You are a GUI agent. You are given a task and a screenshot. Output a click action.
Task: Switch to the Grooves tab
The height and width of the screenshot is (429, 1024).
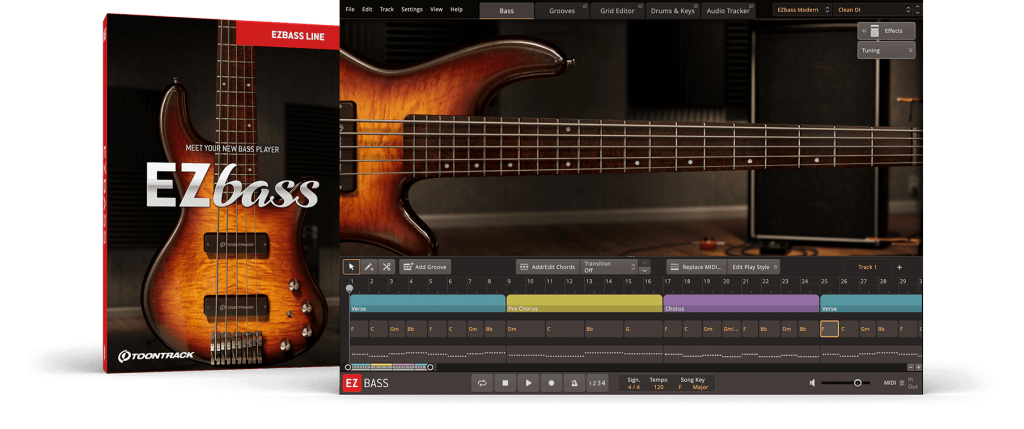click(x=562, y=10)
